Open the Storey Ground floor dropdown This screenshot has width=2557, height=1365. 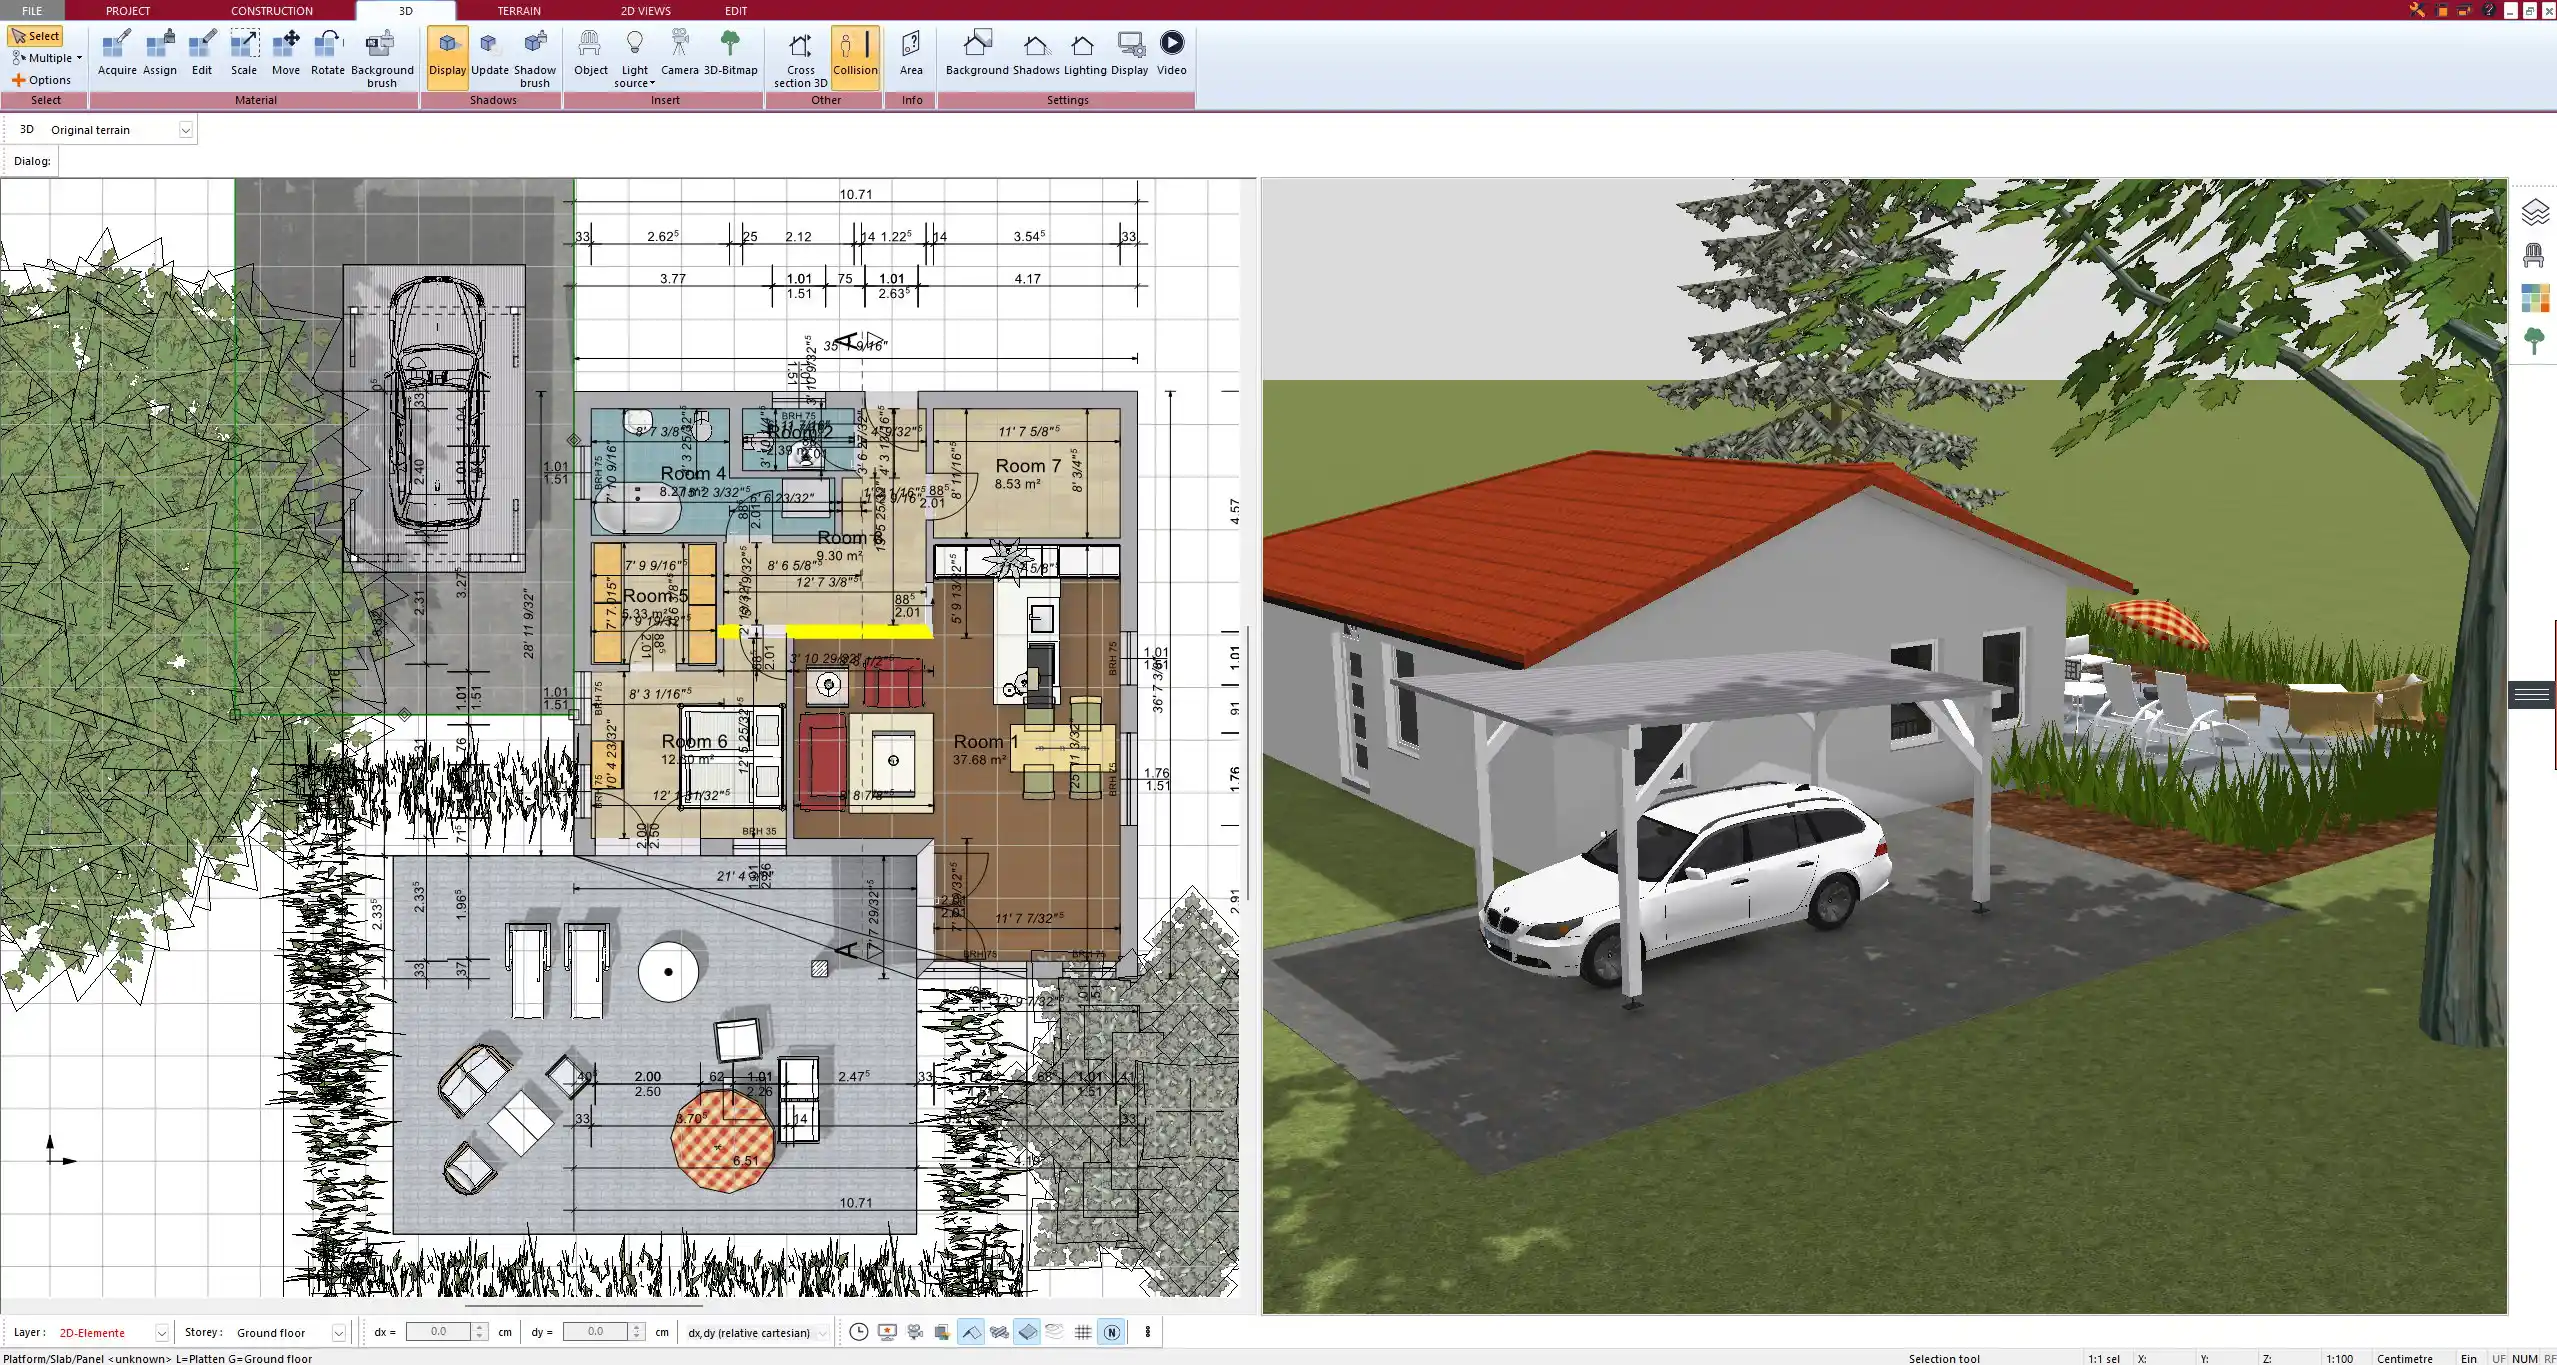338,1333
